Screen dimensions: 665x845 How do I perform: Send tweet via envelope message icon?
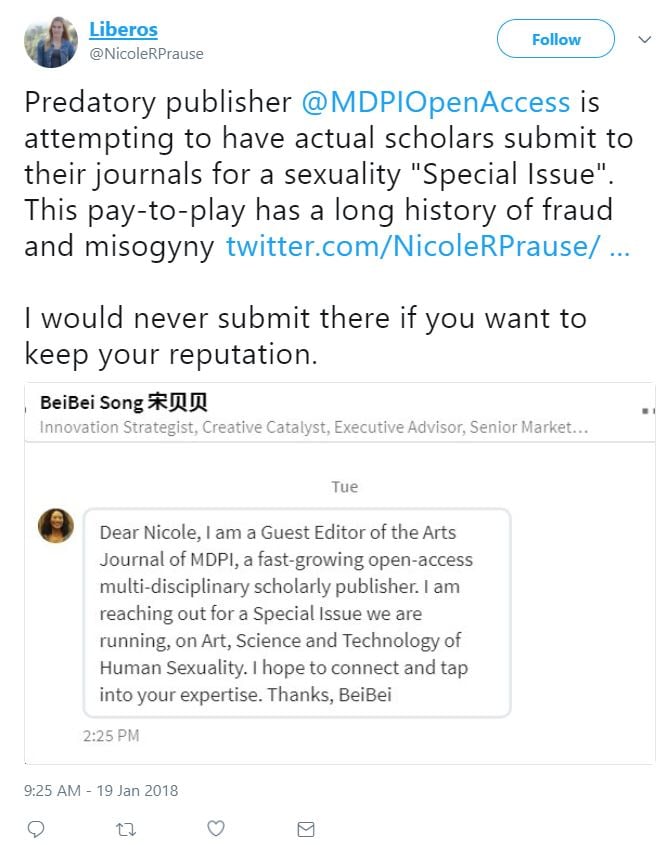306,828
